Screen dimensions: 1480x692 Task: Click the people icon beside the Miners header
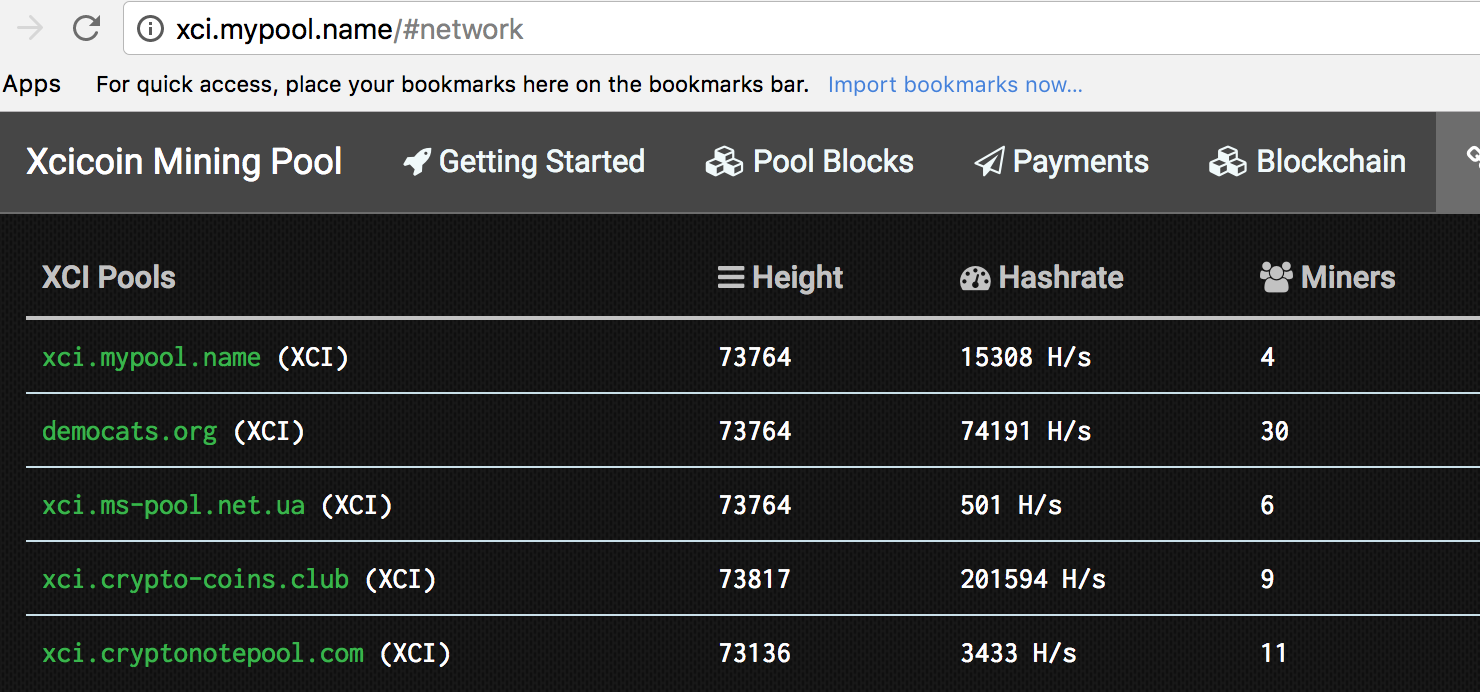pyautogui.click(x=1276, y=277)
